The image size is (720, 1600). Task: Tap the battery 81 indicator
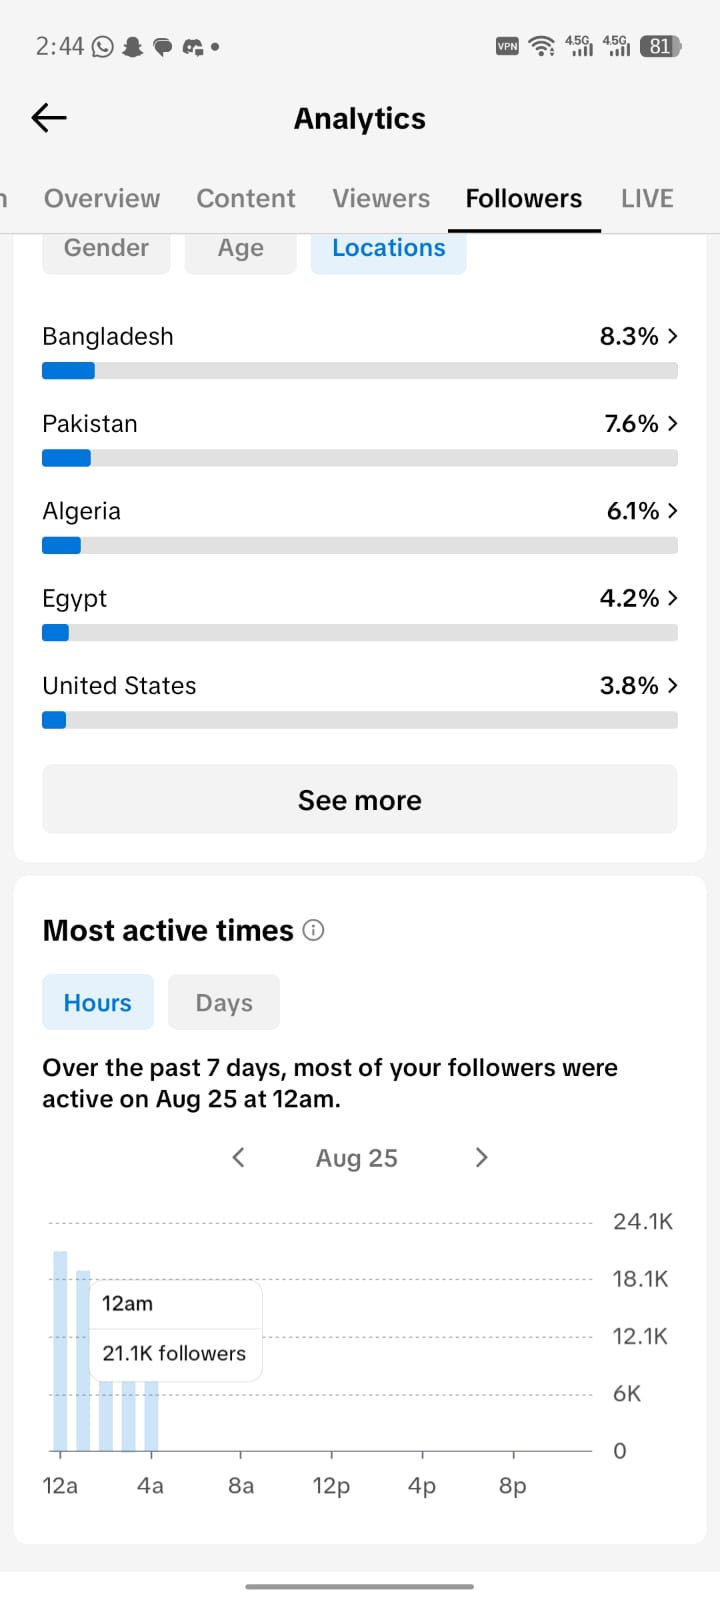click(x=660, y=46)
